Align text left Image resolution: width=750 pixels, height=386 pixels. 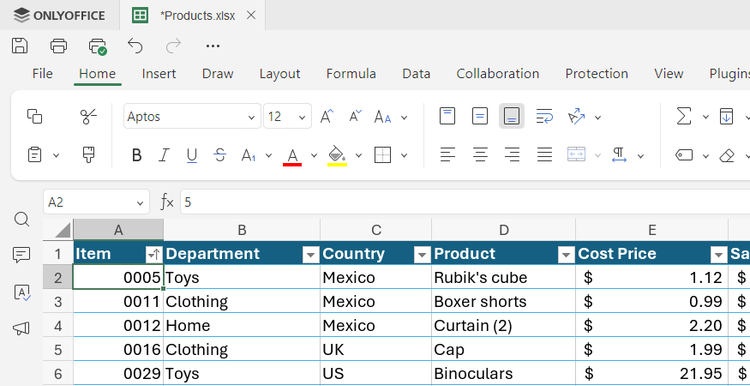coord(448,154)
